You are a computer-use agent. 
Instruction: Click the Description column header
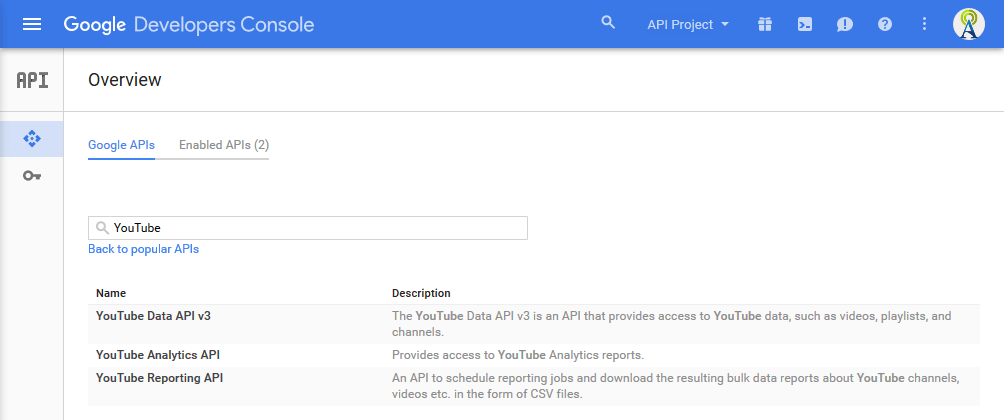421,293
